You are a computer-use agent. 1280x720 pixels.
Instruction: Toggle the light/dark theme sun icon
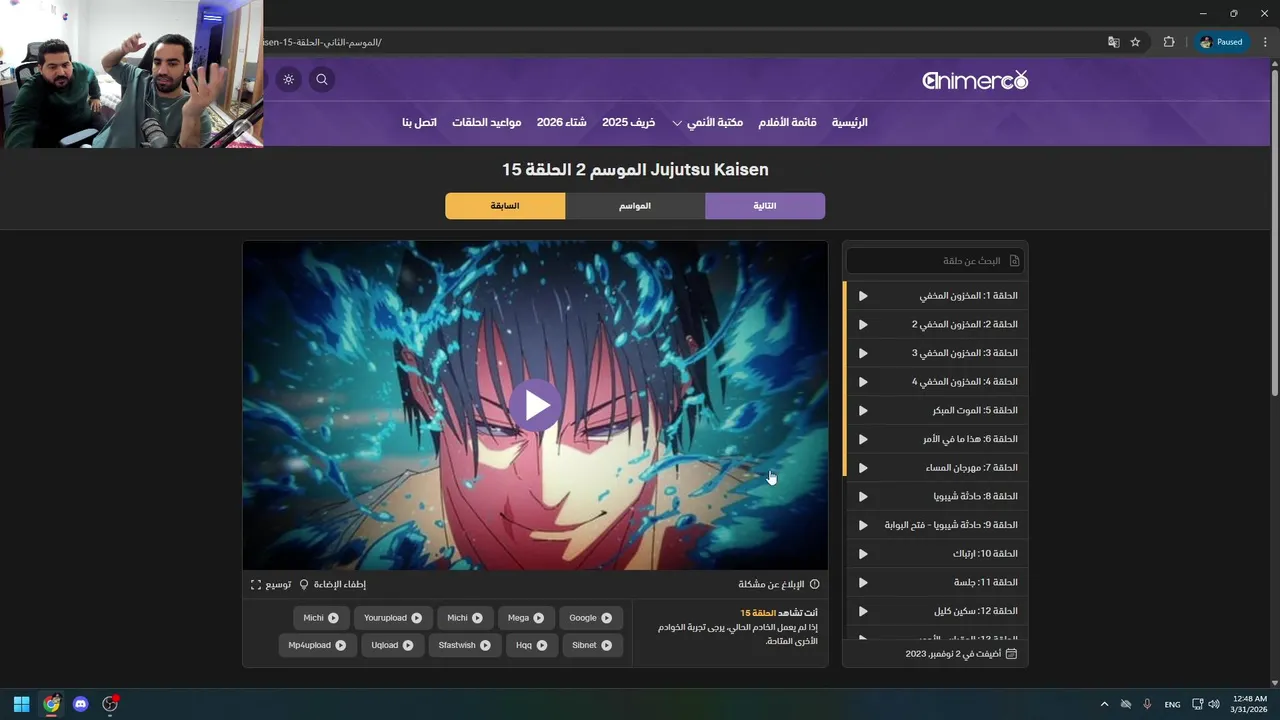(x=289, y=79)
